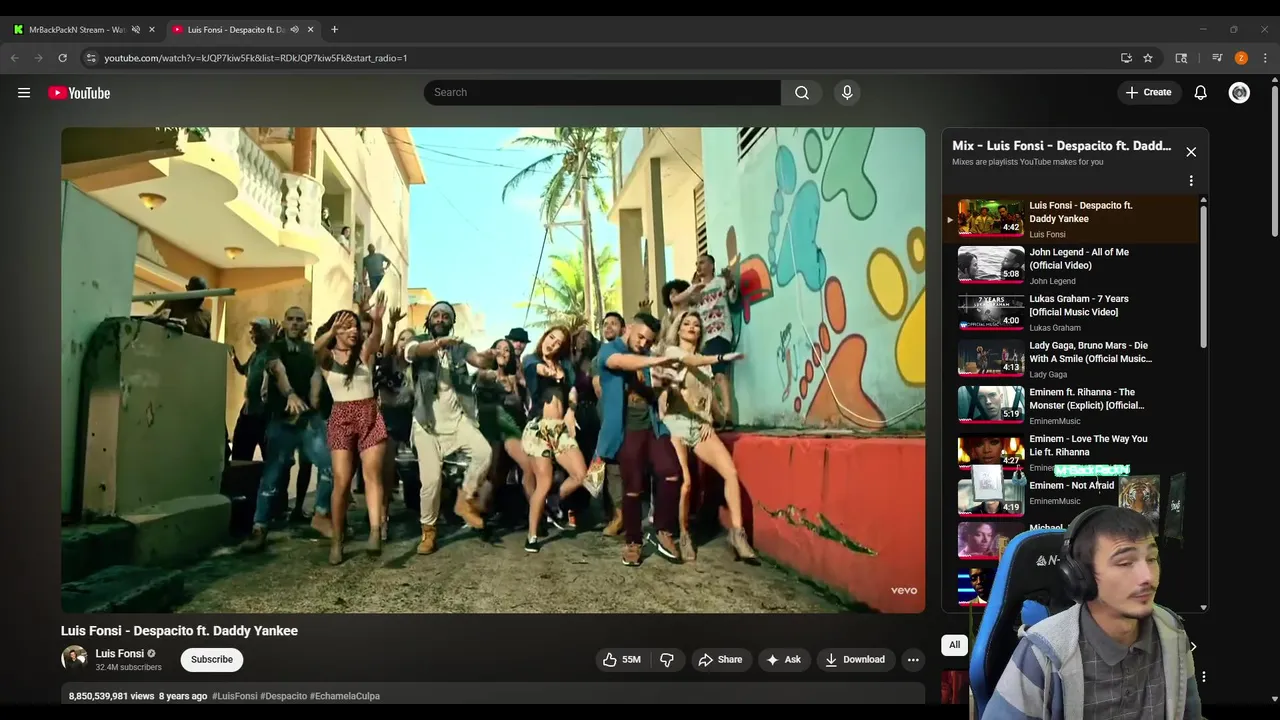
Task: Open Luis Fonsi channel name link
Action: [x=120, y=653]
